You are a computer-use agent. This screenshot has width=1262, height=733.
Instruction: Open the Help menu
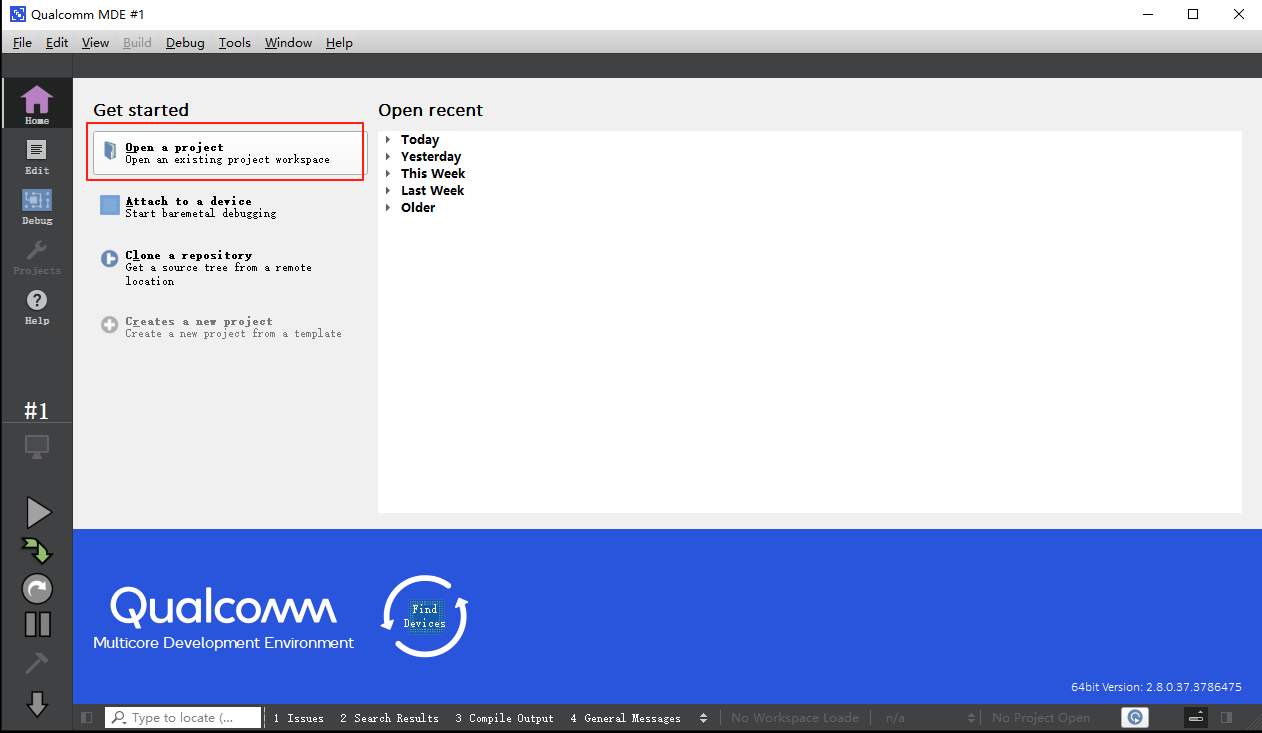click(339, 43)
